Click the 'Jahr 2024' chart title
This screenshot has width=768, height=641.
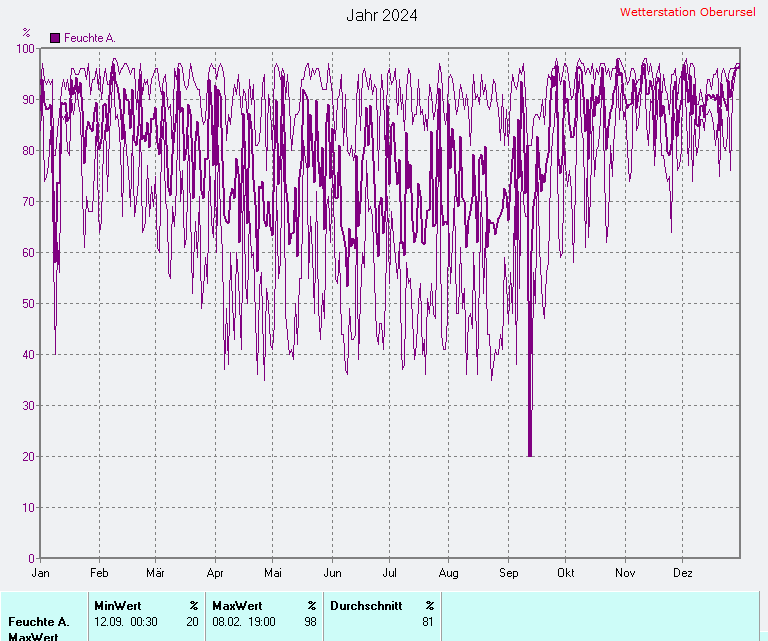(382, 15)
